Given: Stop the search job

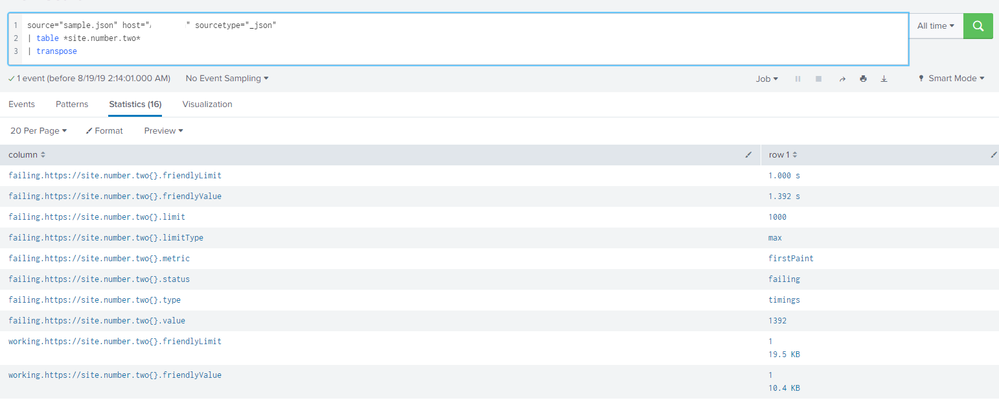Looking at the screenshot, I should click(819, 79).
